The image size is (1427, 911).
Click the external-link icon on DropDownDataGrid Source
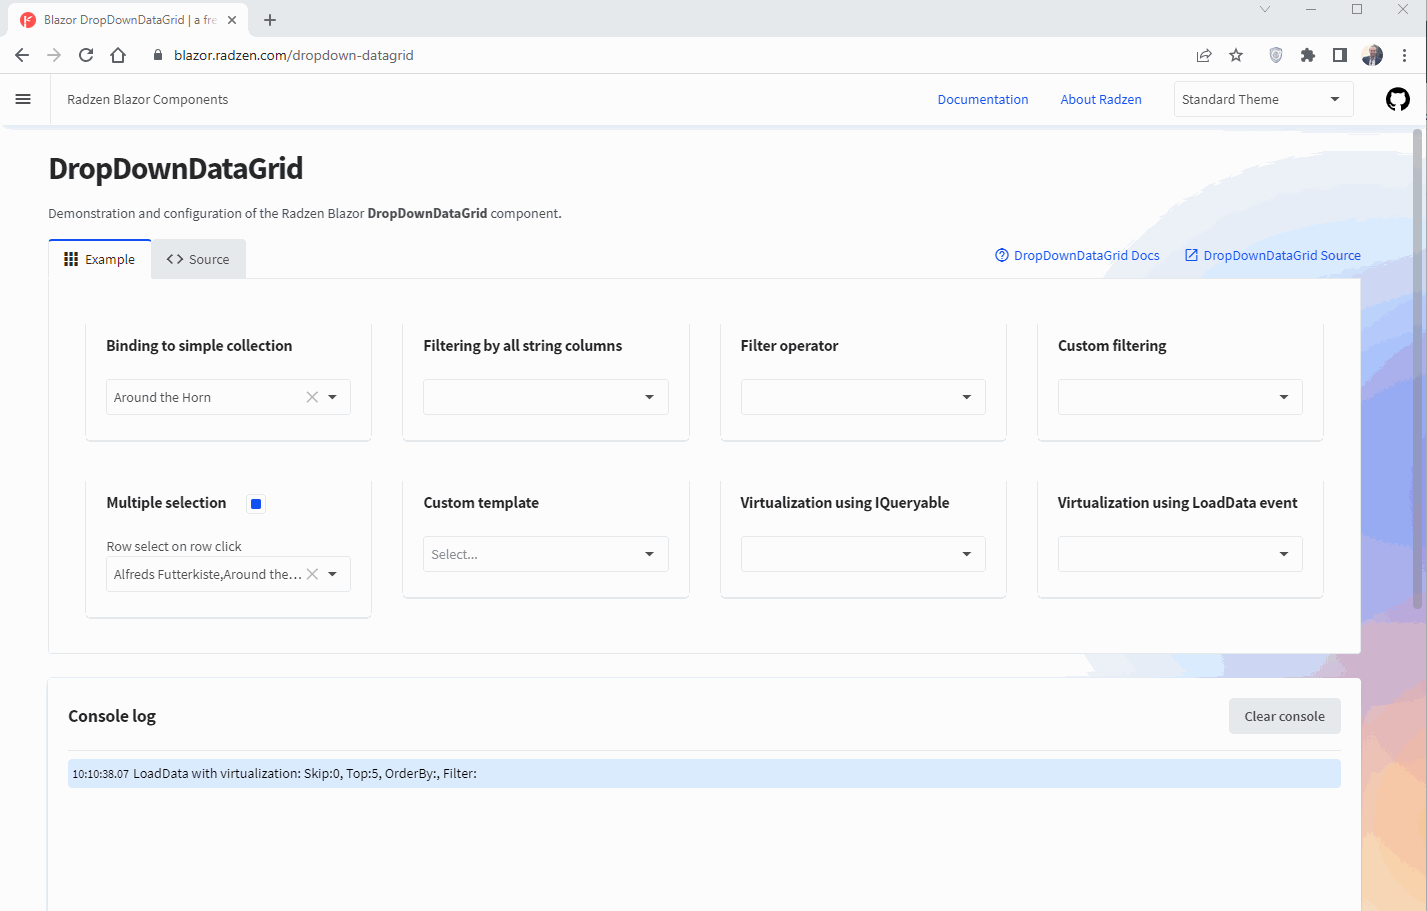pos(1191,255)
